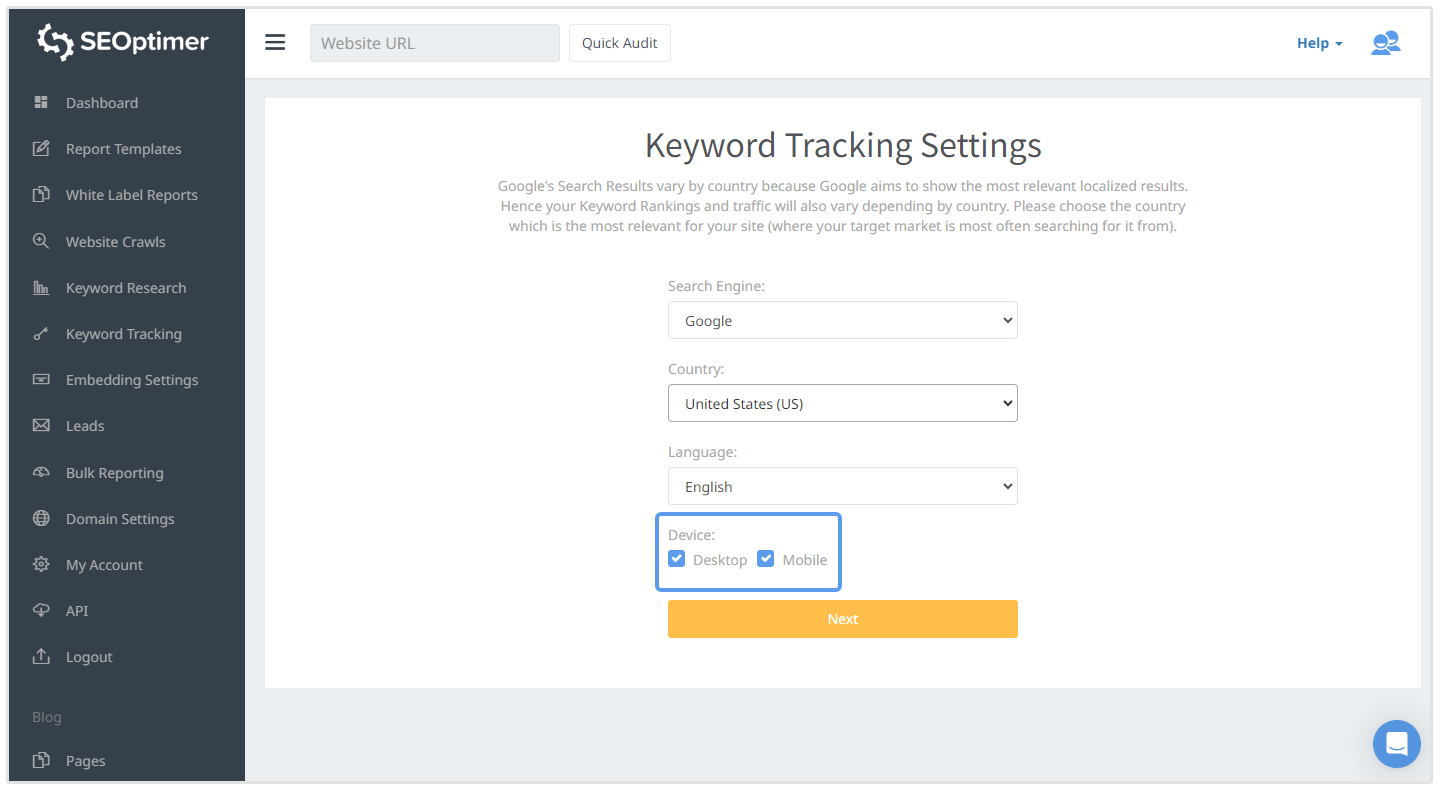
Task: Open the Search Engine dropdown
Action: [x=842, y=321]
